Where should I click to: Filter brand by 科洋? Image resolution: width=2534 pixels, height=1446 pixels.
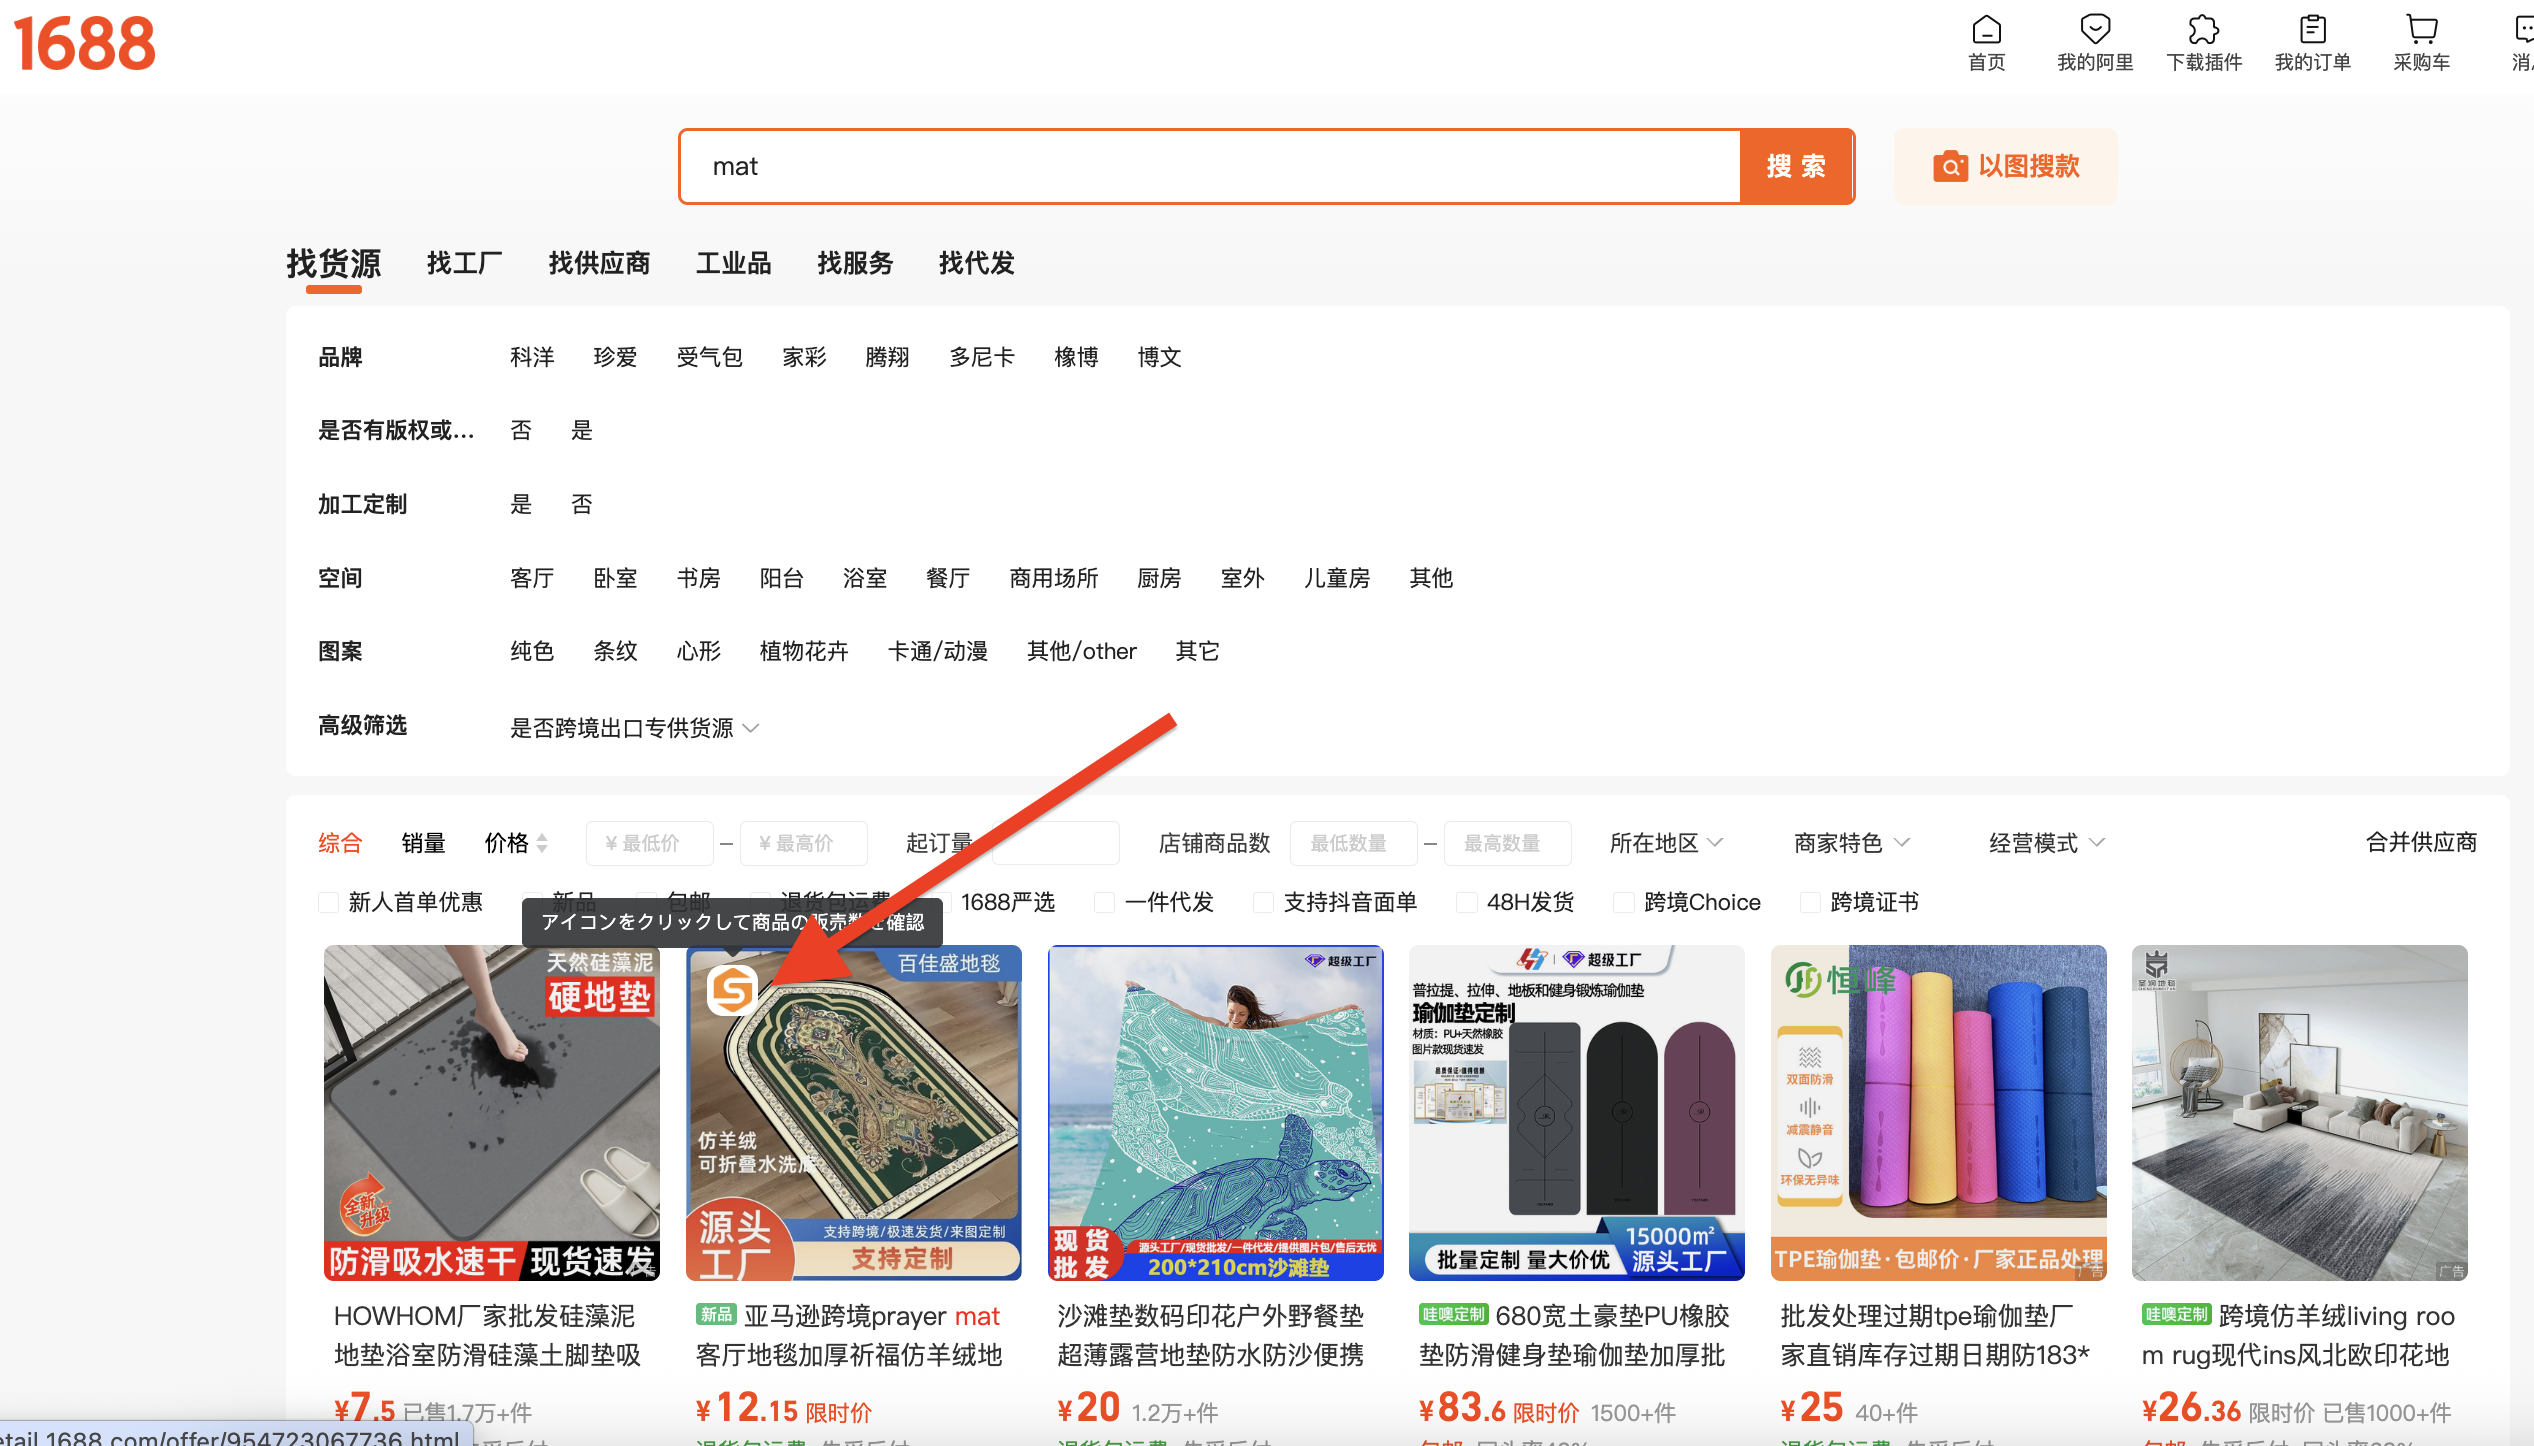click(532, 357)
